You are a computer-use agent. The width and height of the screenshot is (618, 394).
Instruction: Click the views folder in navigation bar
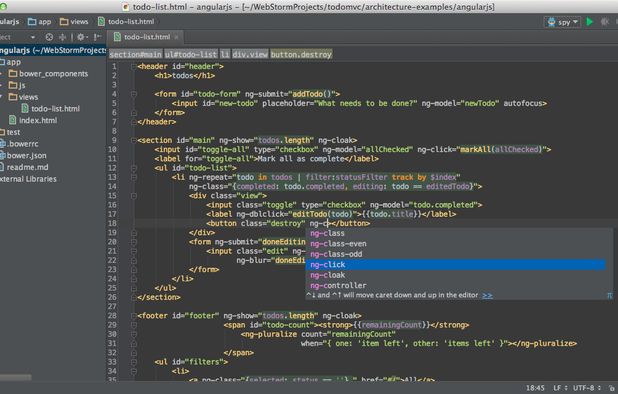[x=74, y=22]
